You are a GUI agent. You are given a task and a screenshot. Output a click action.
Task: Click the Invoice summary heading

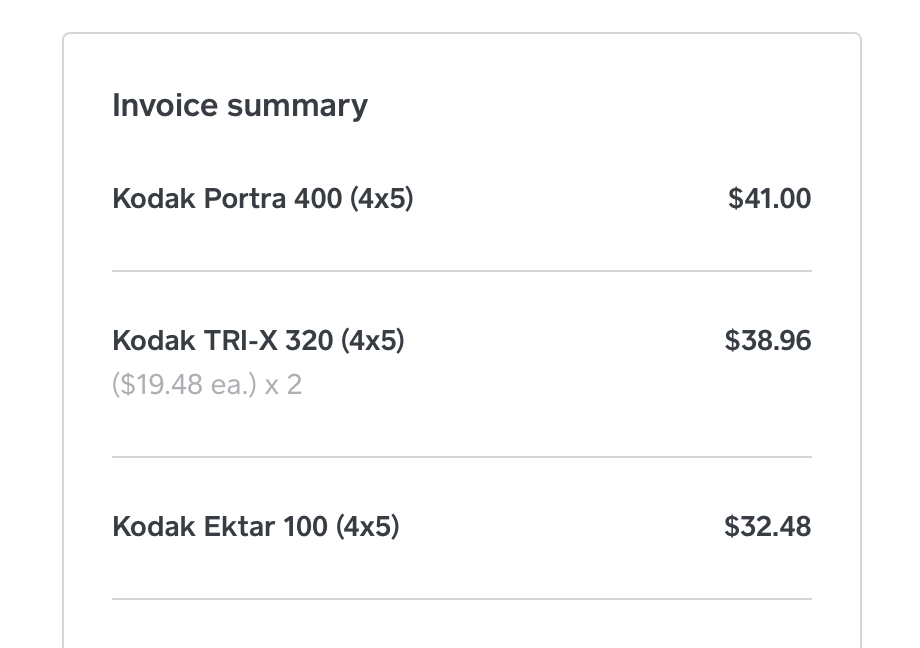click(x=240, y=105)
